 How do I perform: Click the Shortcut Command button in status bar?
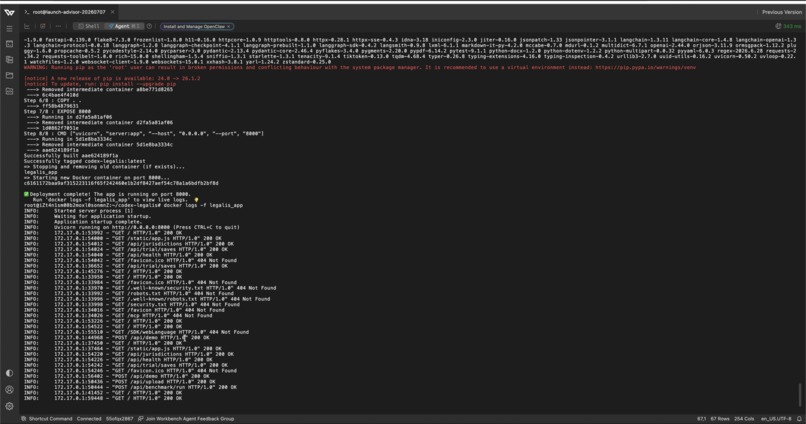point(46,419)
